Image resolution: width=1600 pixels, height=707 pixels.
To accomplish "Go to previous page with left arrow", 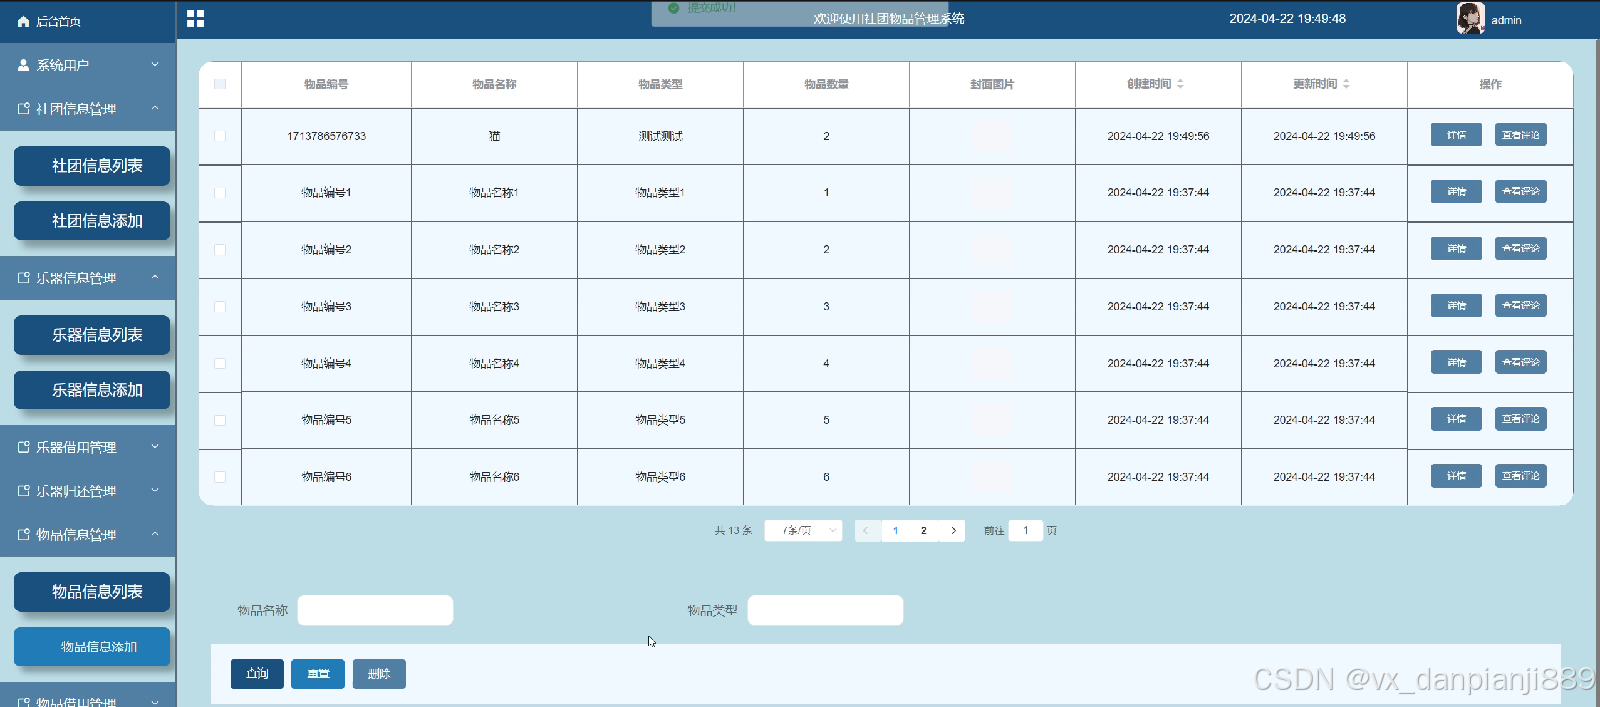I will pos(866,531).
